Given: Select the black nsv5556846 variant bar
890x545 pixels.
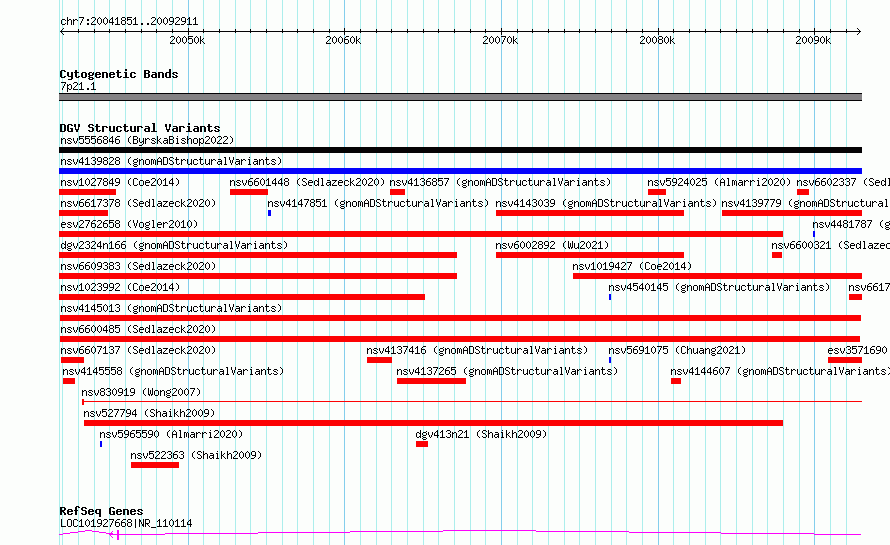Looking at the screenshot, I should [460, 150].
